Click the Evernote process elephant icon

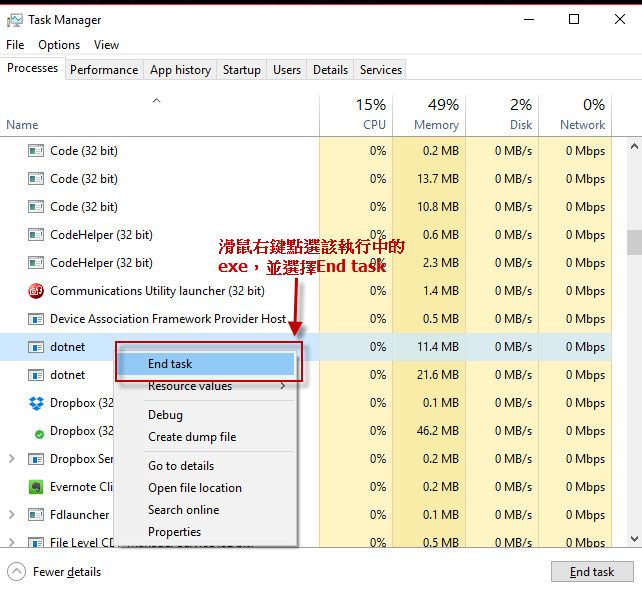click(x=36, y=487)
